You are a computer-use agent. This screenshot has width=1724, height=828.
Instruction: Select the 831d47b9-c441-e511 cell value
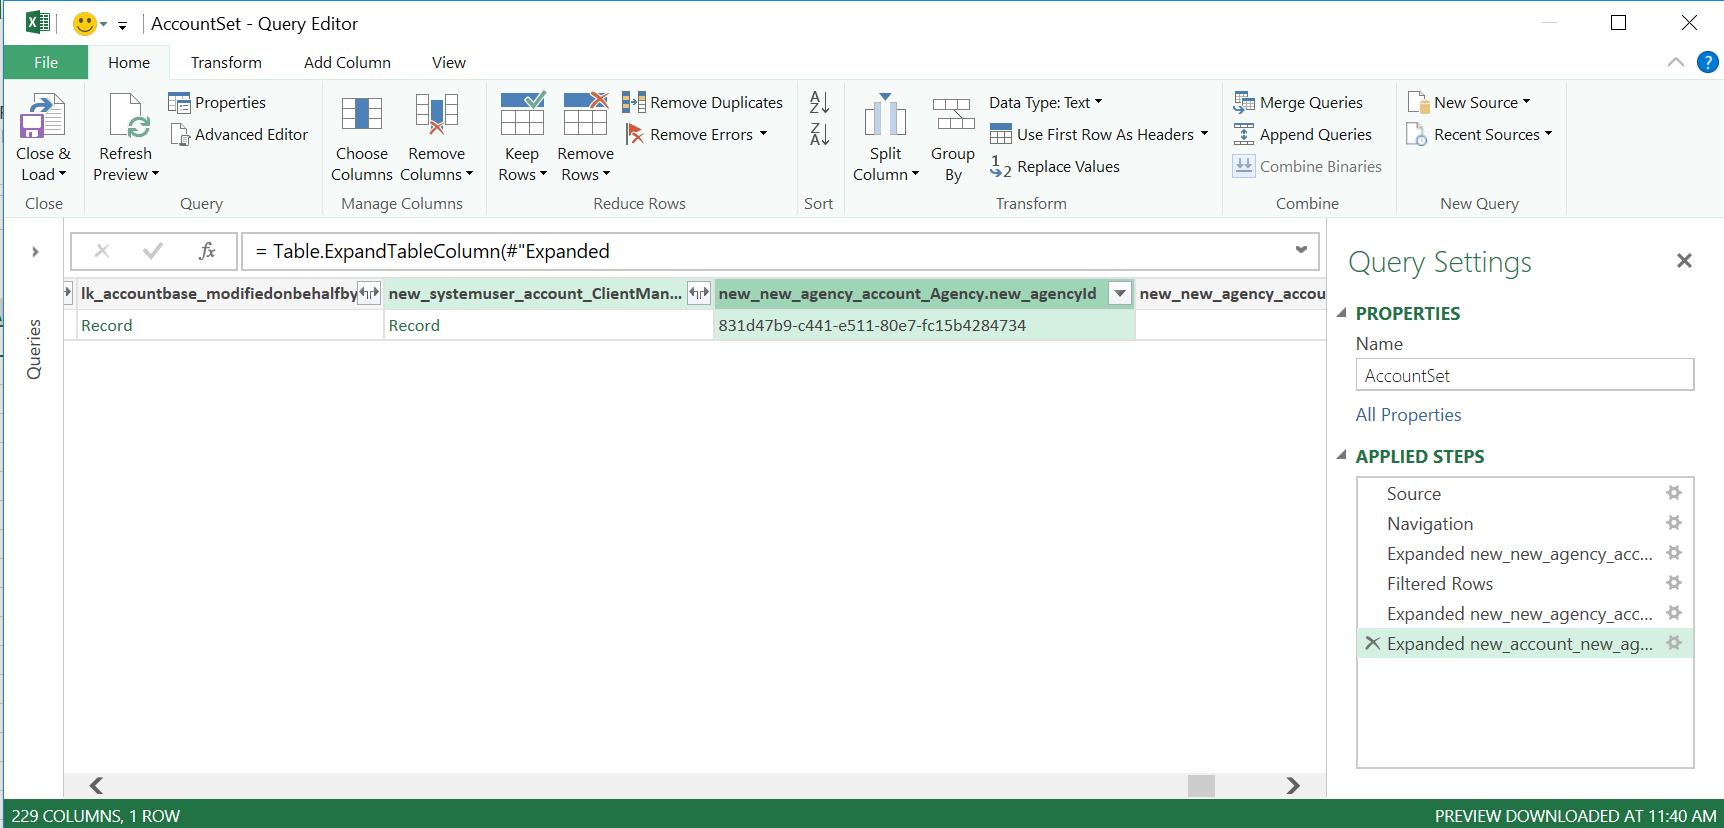(x=924, y=325)
